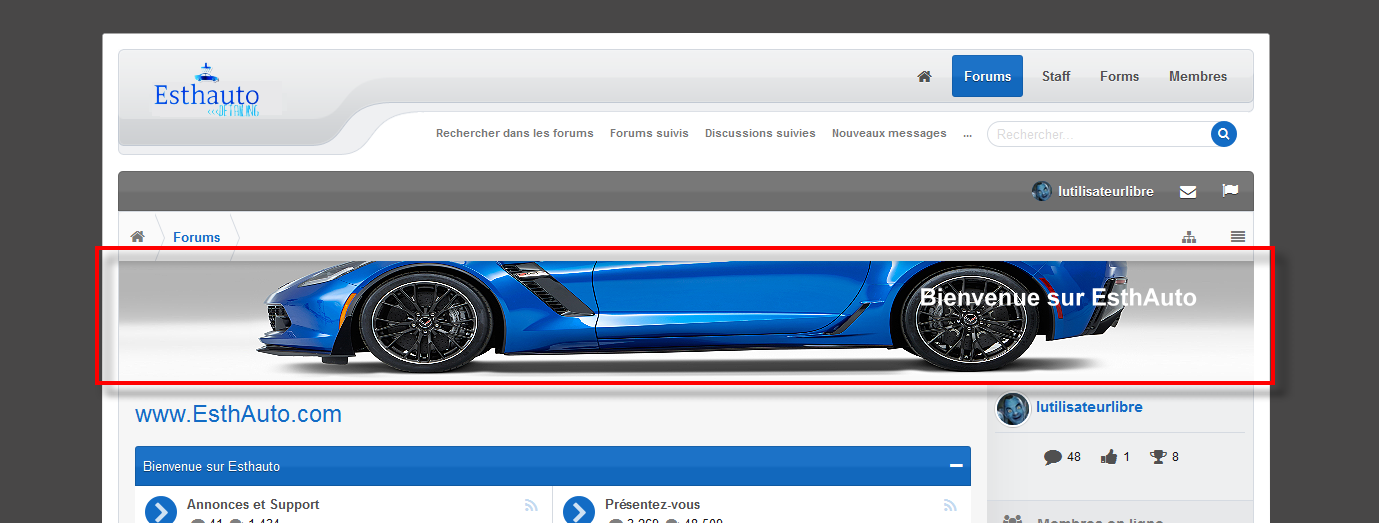The image size is (1379, 523).
Task: Expand the more options ellipsis in sub-navigation
Action: 967,133
